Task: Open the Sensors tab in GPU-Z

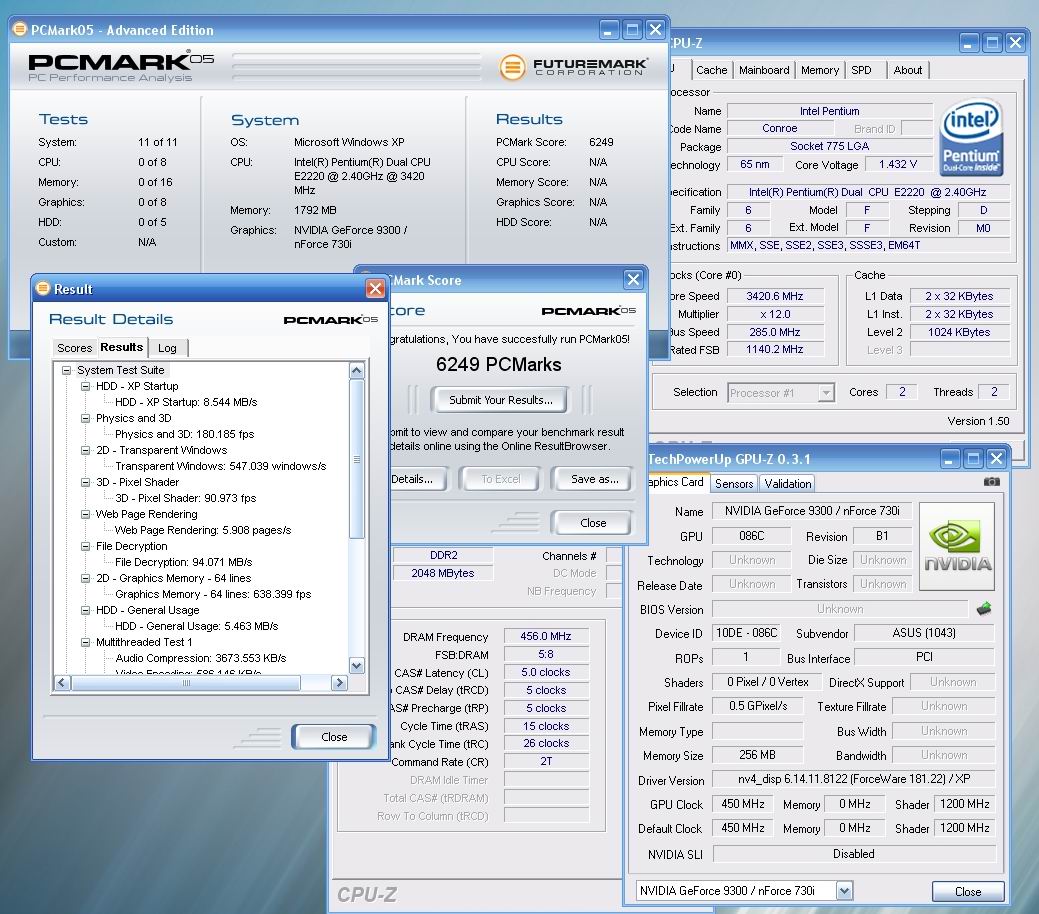Action: coord(734,484)
